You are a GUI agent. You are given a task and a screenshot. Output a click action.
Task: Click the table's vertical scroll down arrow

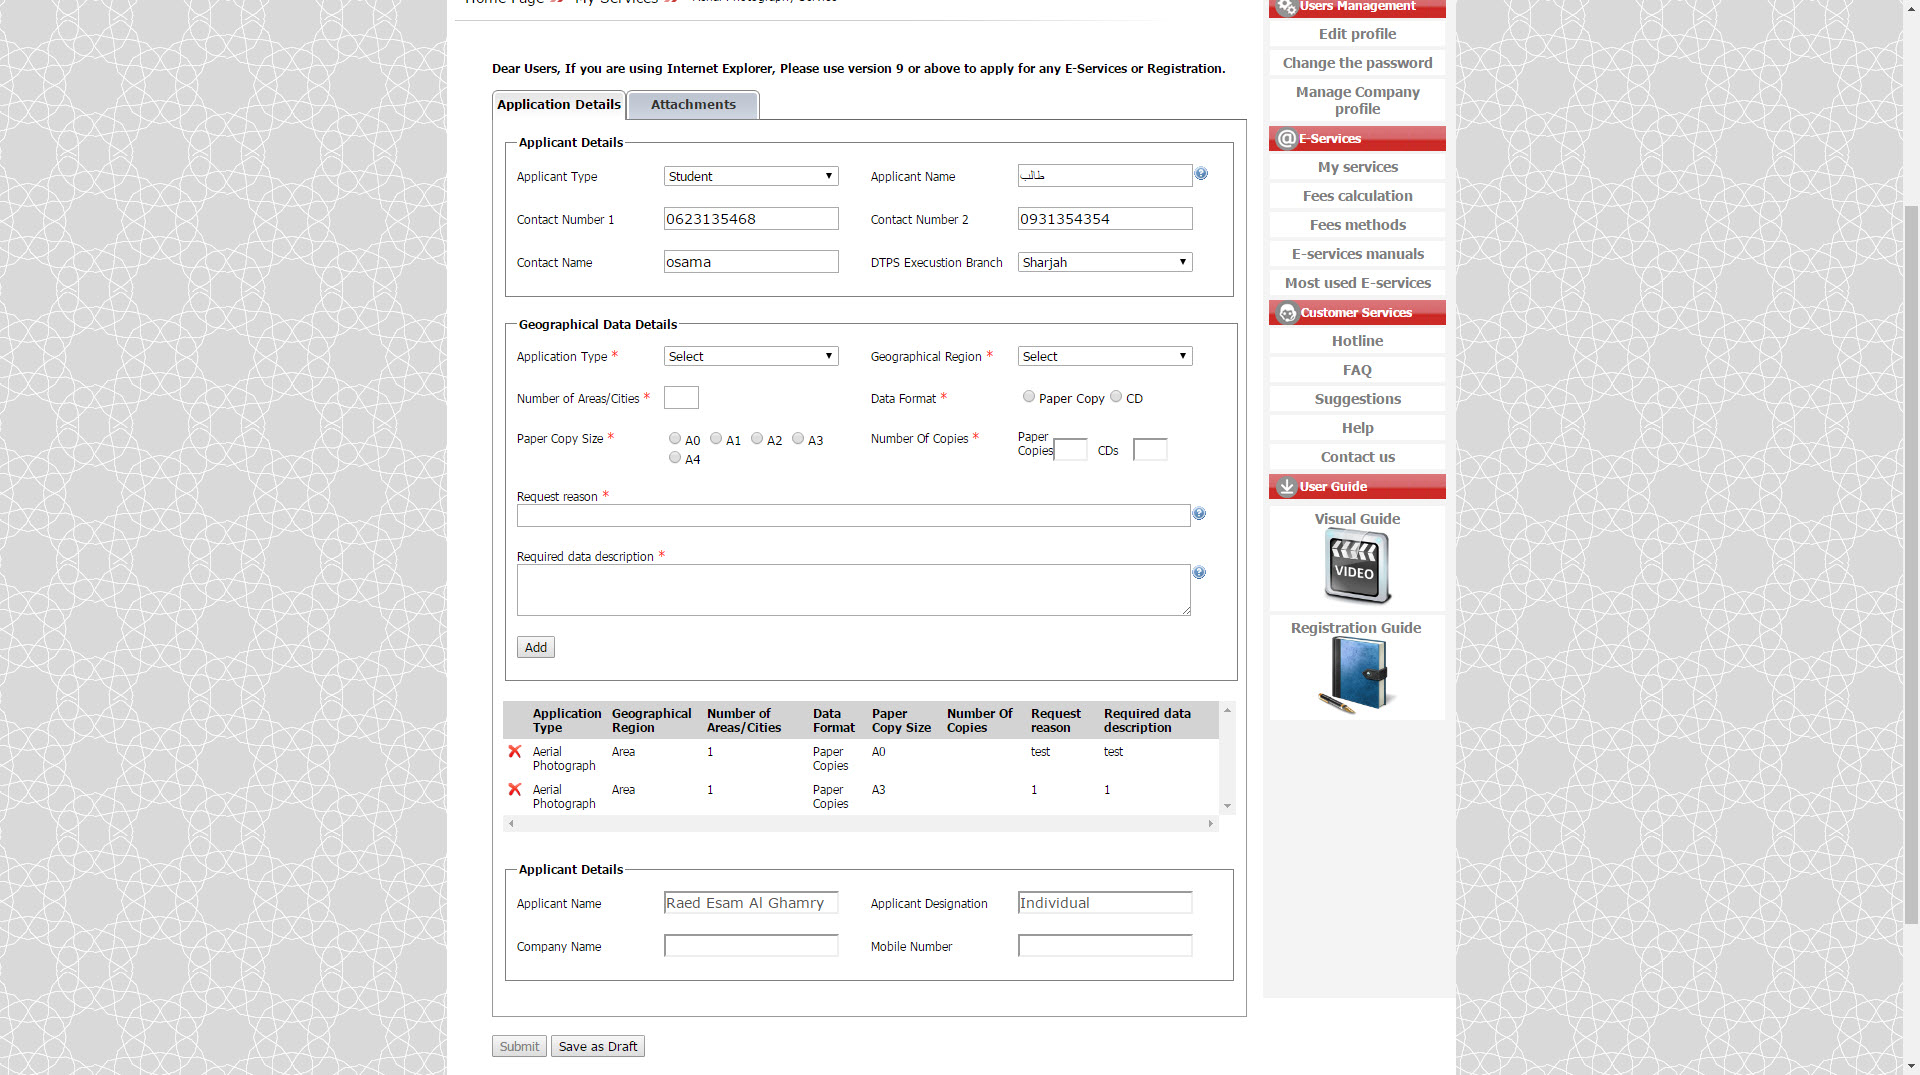(1227, 807)
